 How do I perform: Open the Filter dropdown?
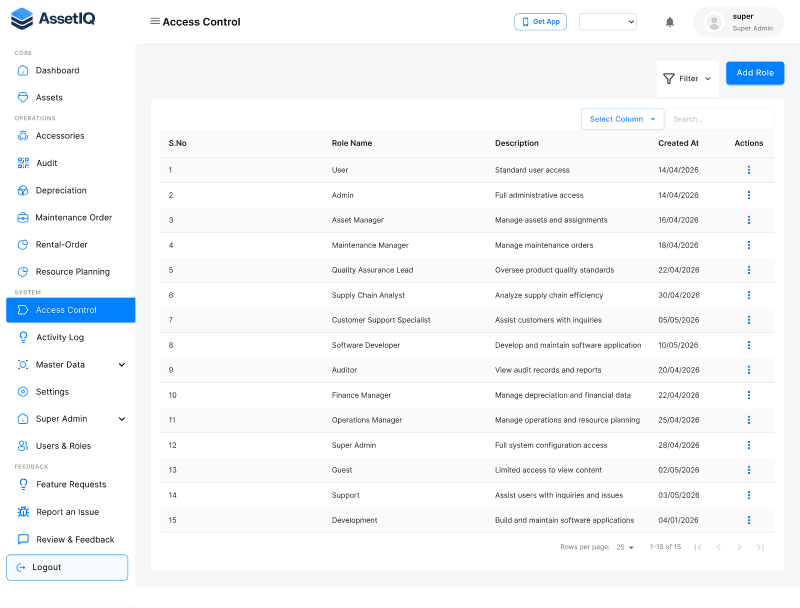click(687, 79)
